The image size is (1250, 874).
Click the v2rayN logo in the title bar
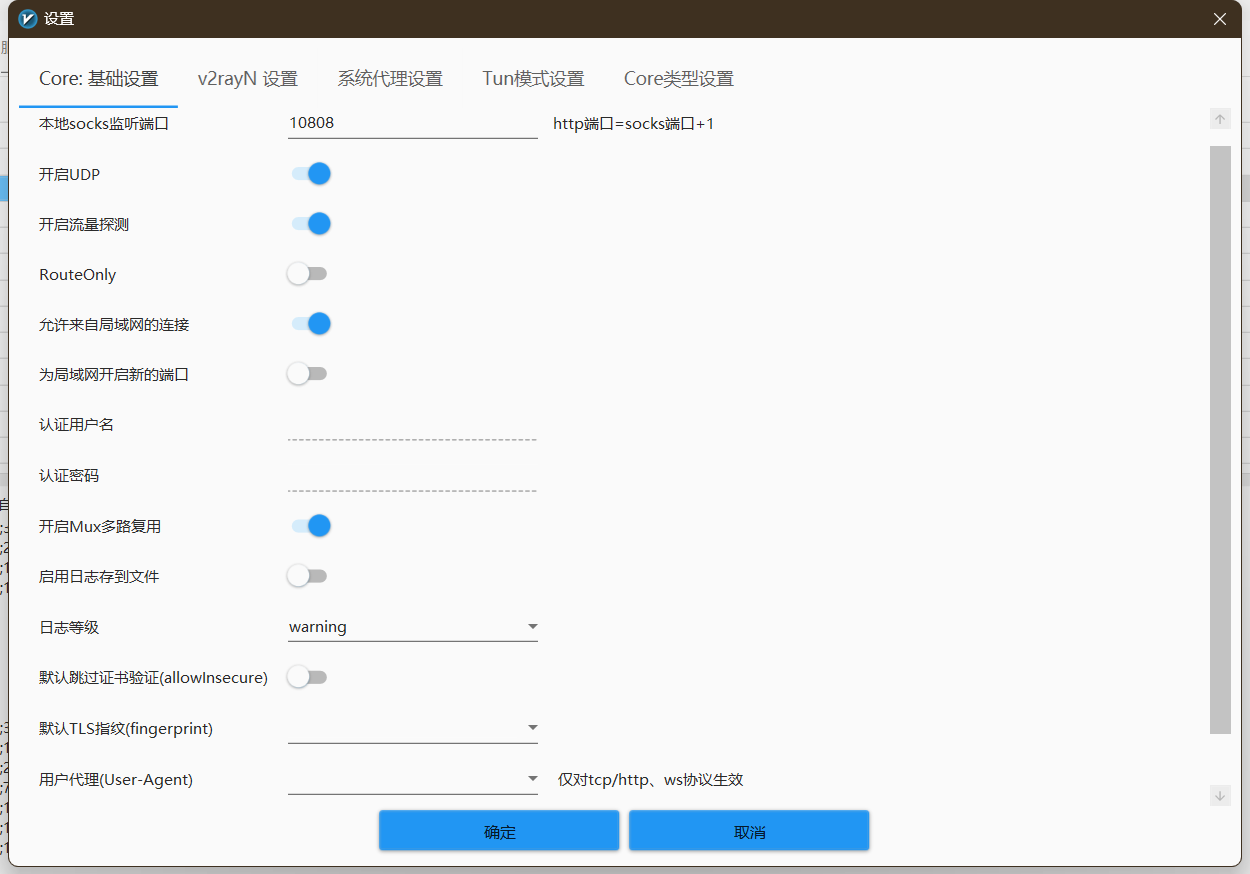(26, 18)
